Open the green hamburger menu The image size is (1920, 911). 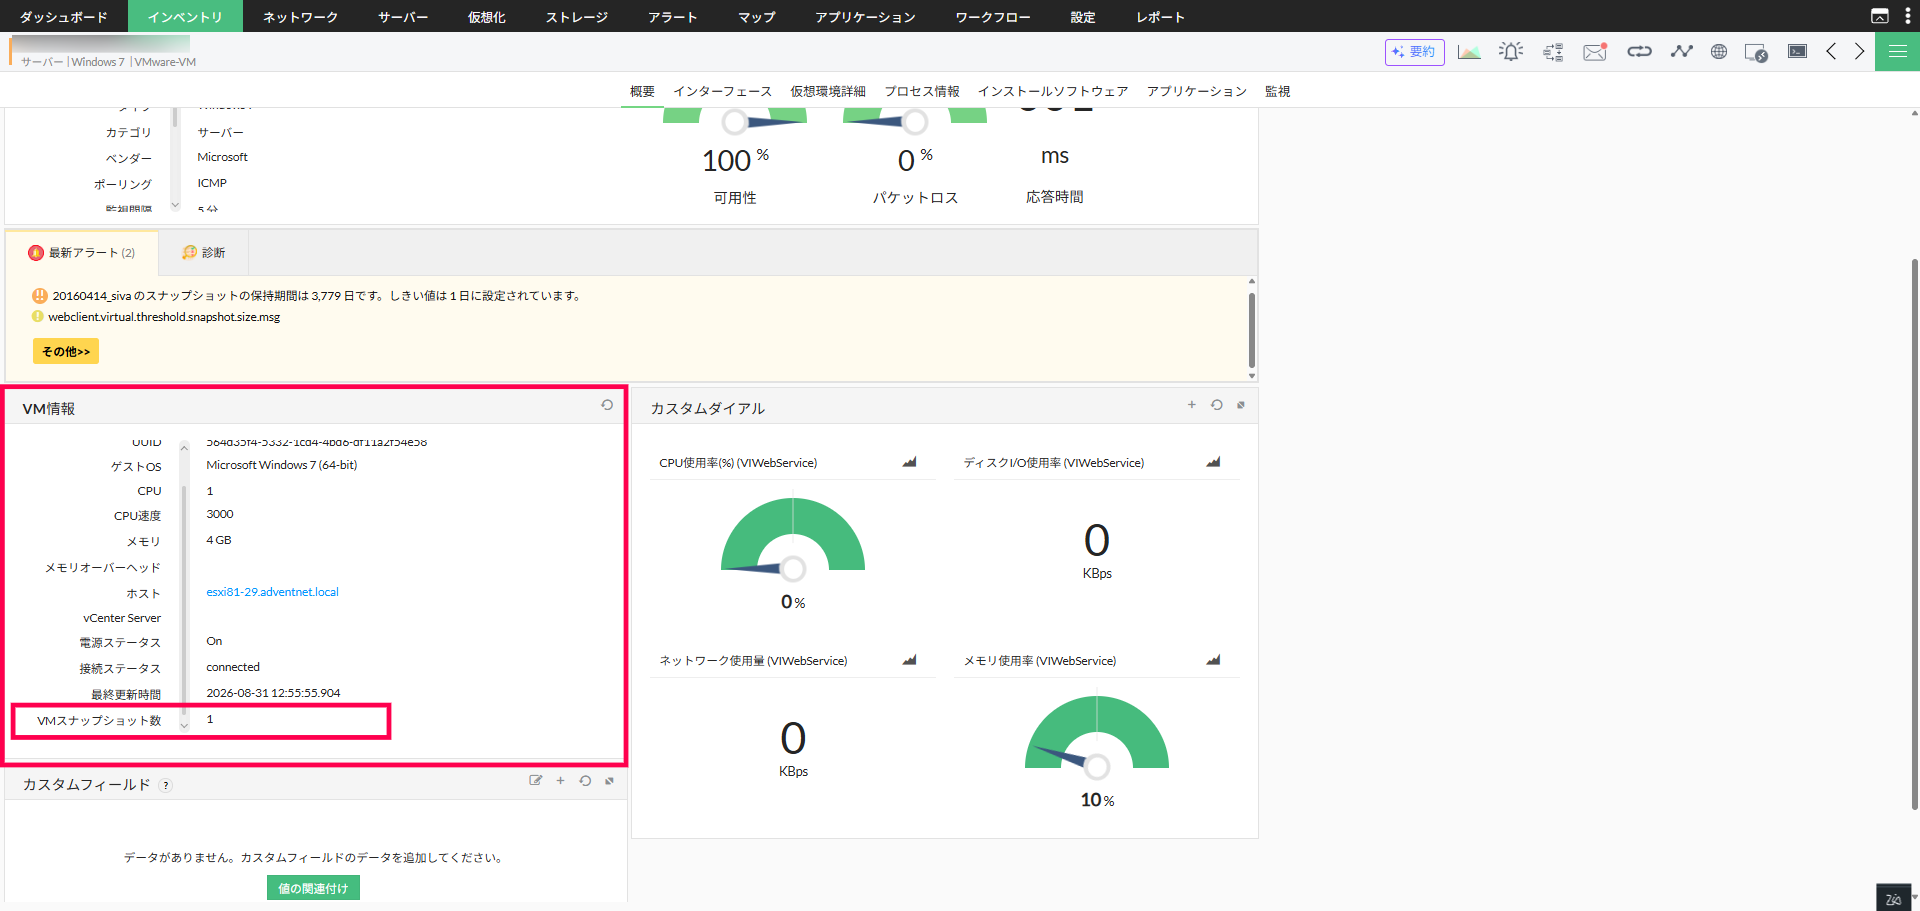coord(1897,51)
